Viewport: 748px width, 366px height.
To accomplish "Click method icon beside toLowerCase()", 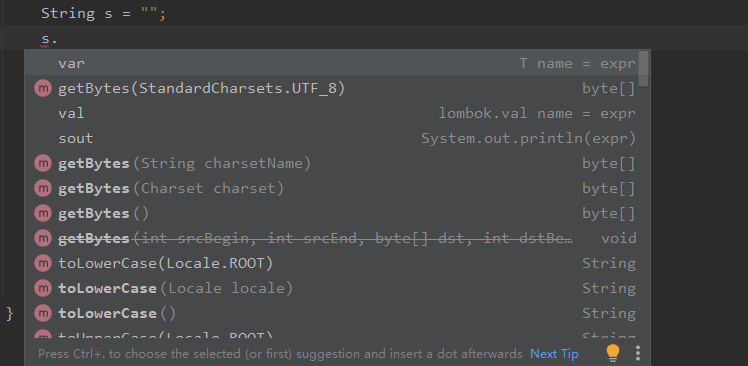I will tap(43, 313).
